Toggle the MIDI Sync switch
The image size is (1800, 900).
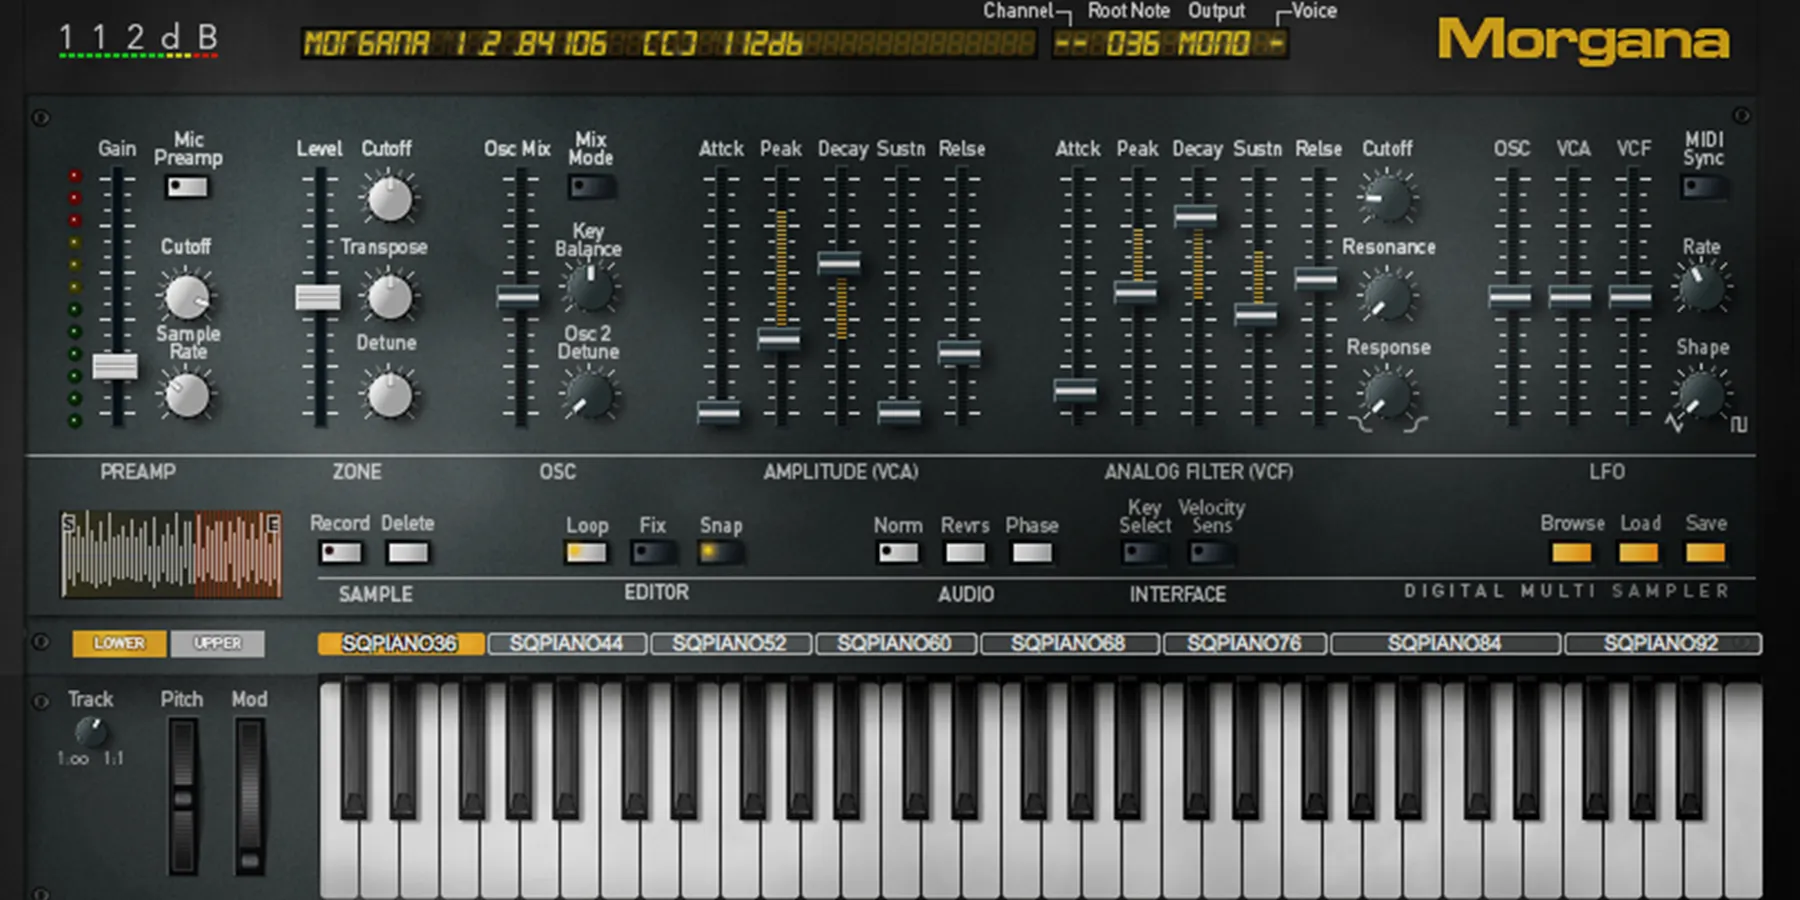tap(1702, 187)
